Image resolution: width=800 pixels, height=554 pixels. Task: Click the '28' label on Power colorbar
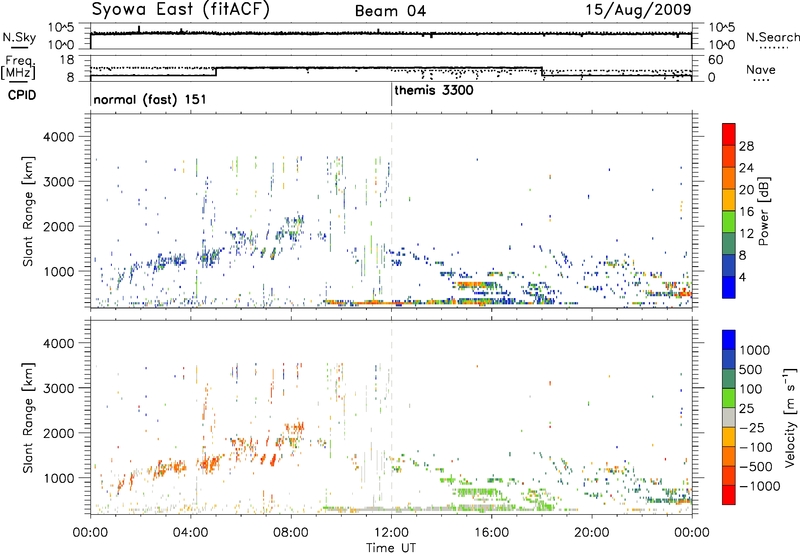(746, 146)
